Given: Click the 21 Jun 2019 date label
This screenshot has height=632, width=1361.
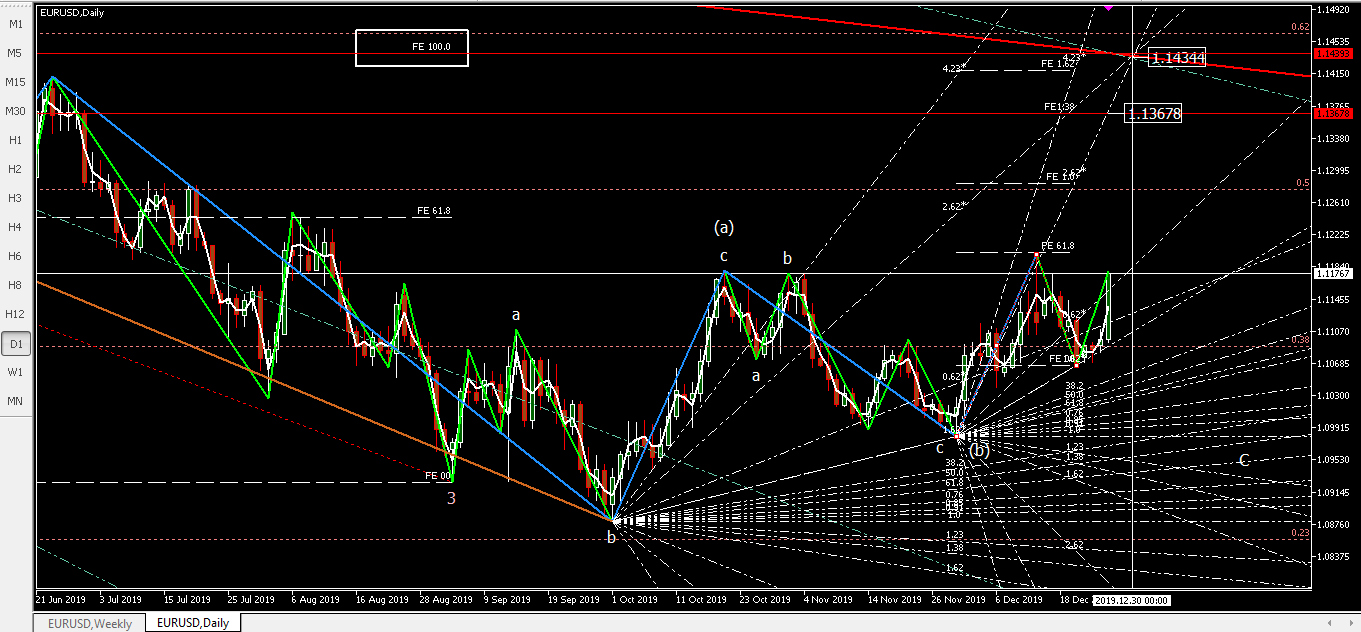Looking at the screenshot, I should click(61, 600).
